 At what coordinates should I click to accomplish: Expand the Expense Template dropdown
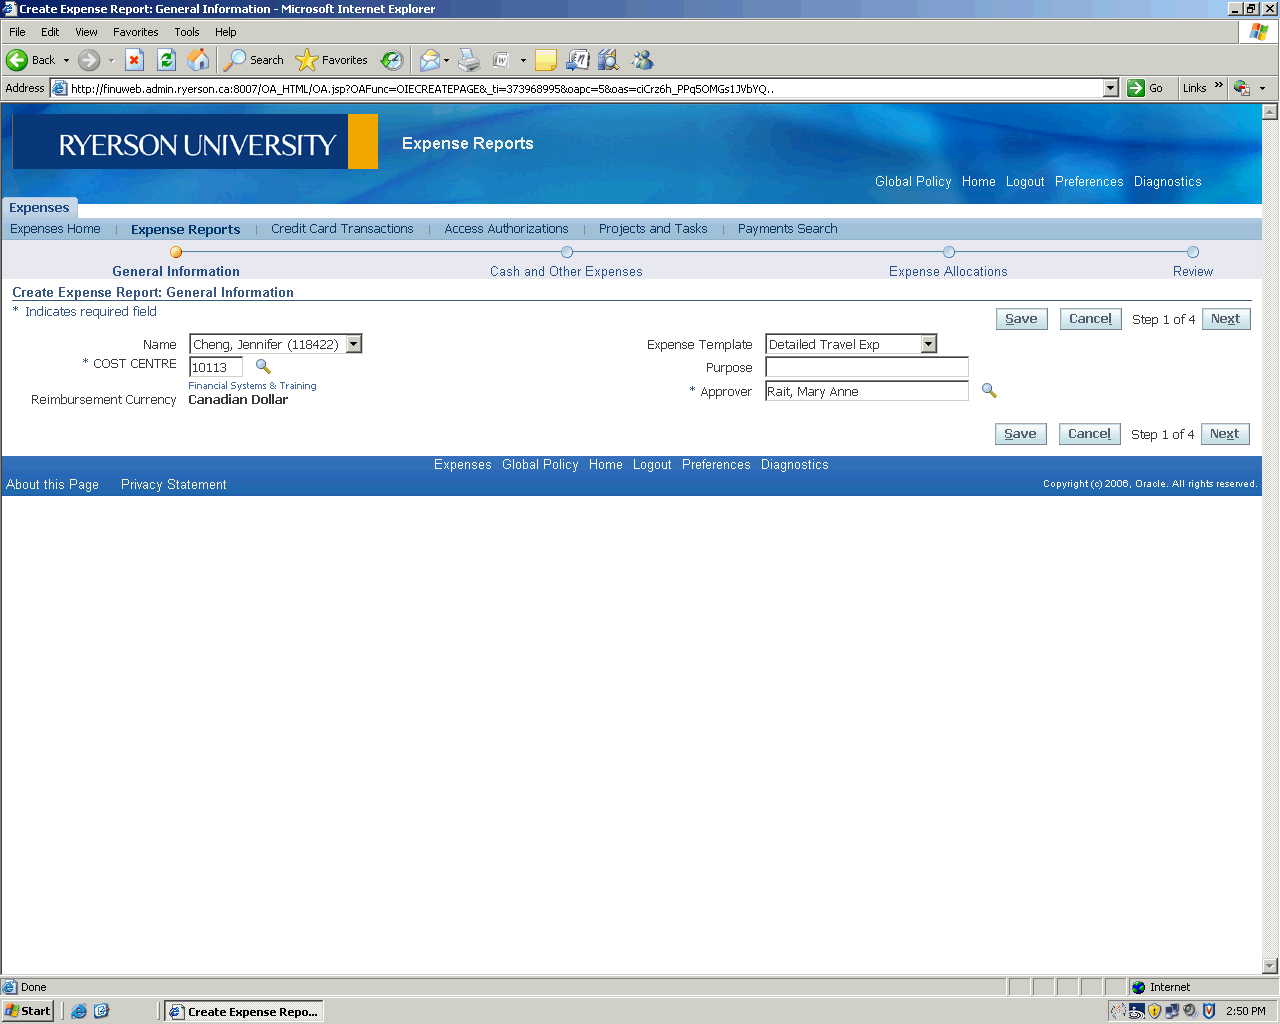point(929,344)
